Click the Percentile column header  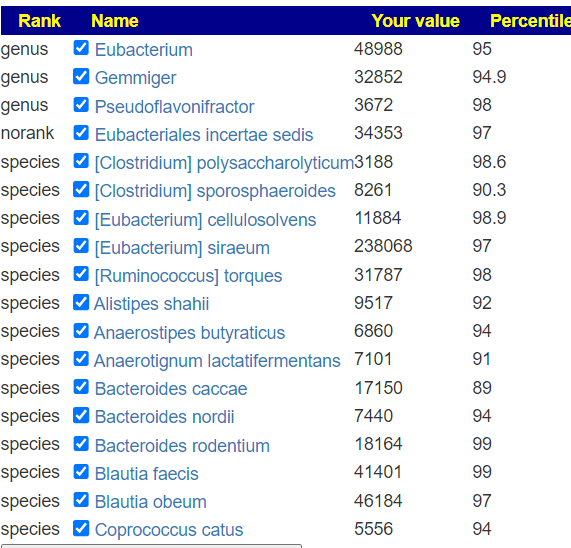click(x=531, y=21)
